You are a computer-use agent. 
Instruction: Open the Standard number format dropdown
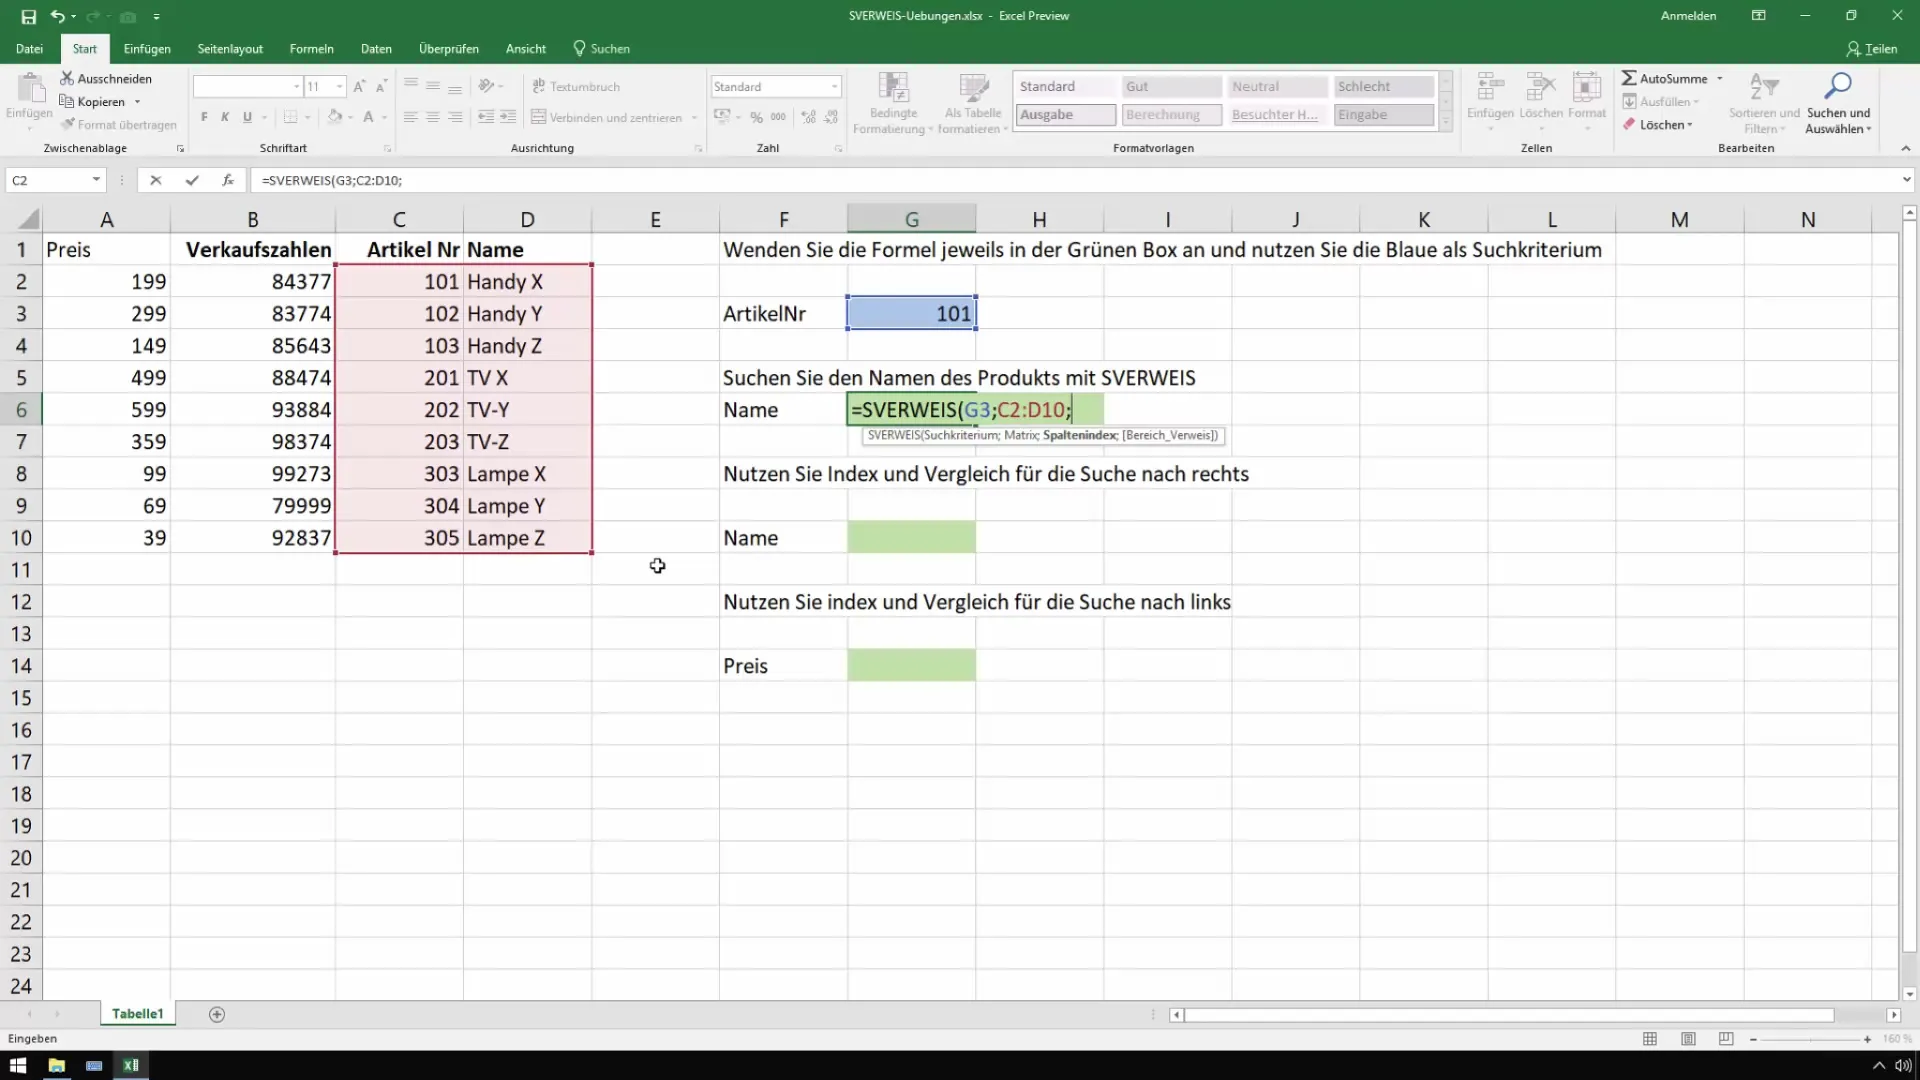tap(775, 87)
